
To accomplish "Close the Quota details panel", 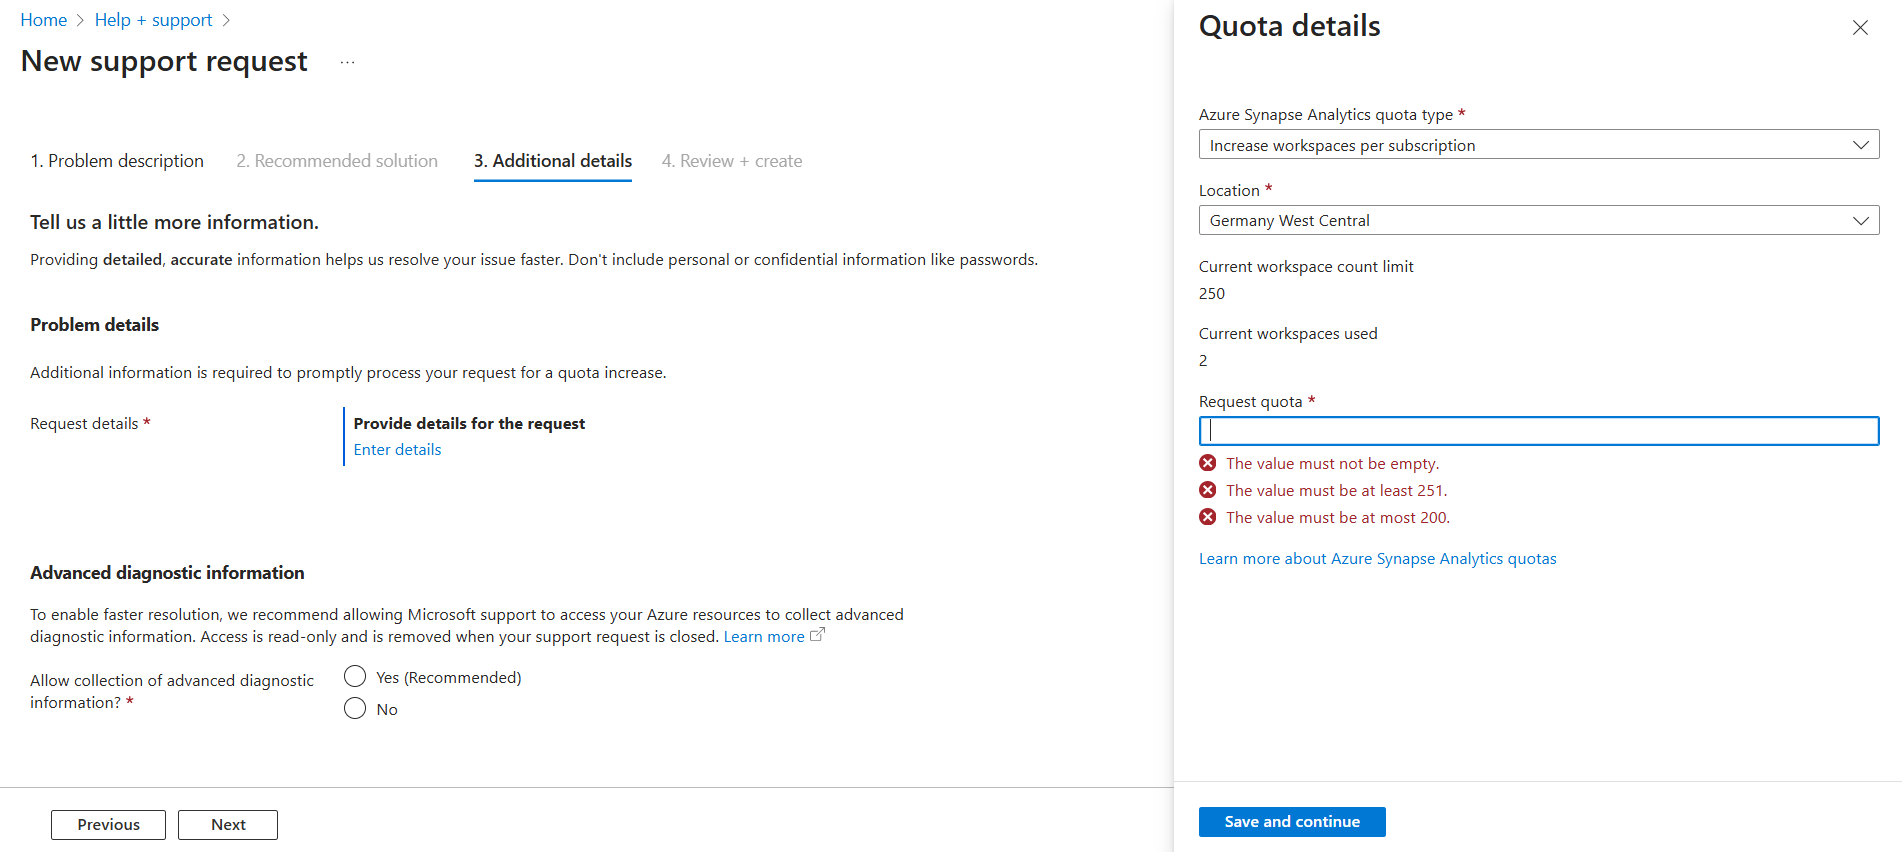I will click(x=1860, y=28).
